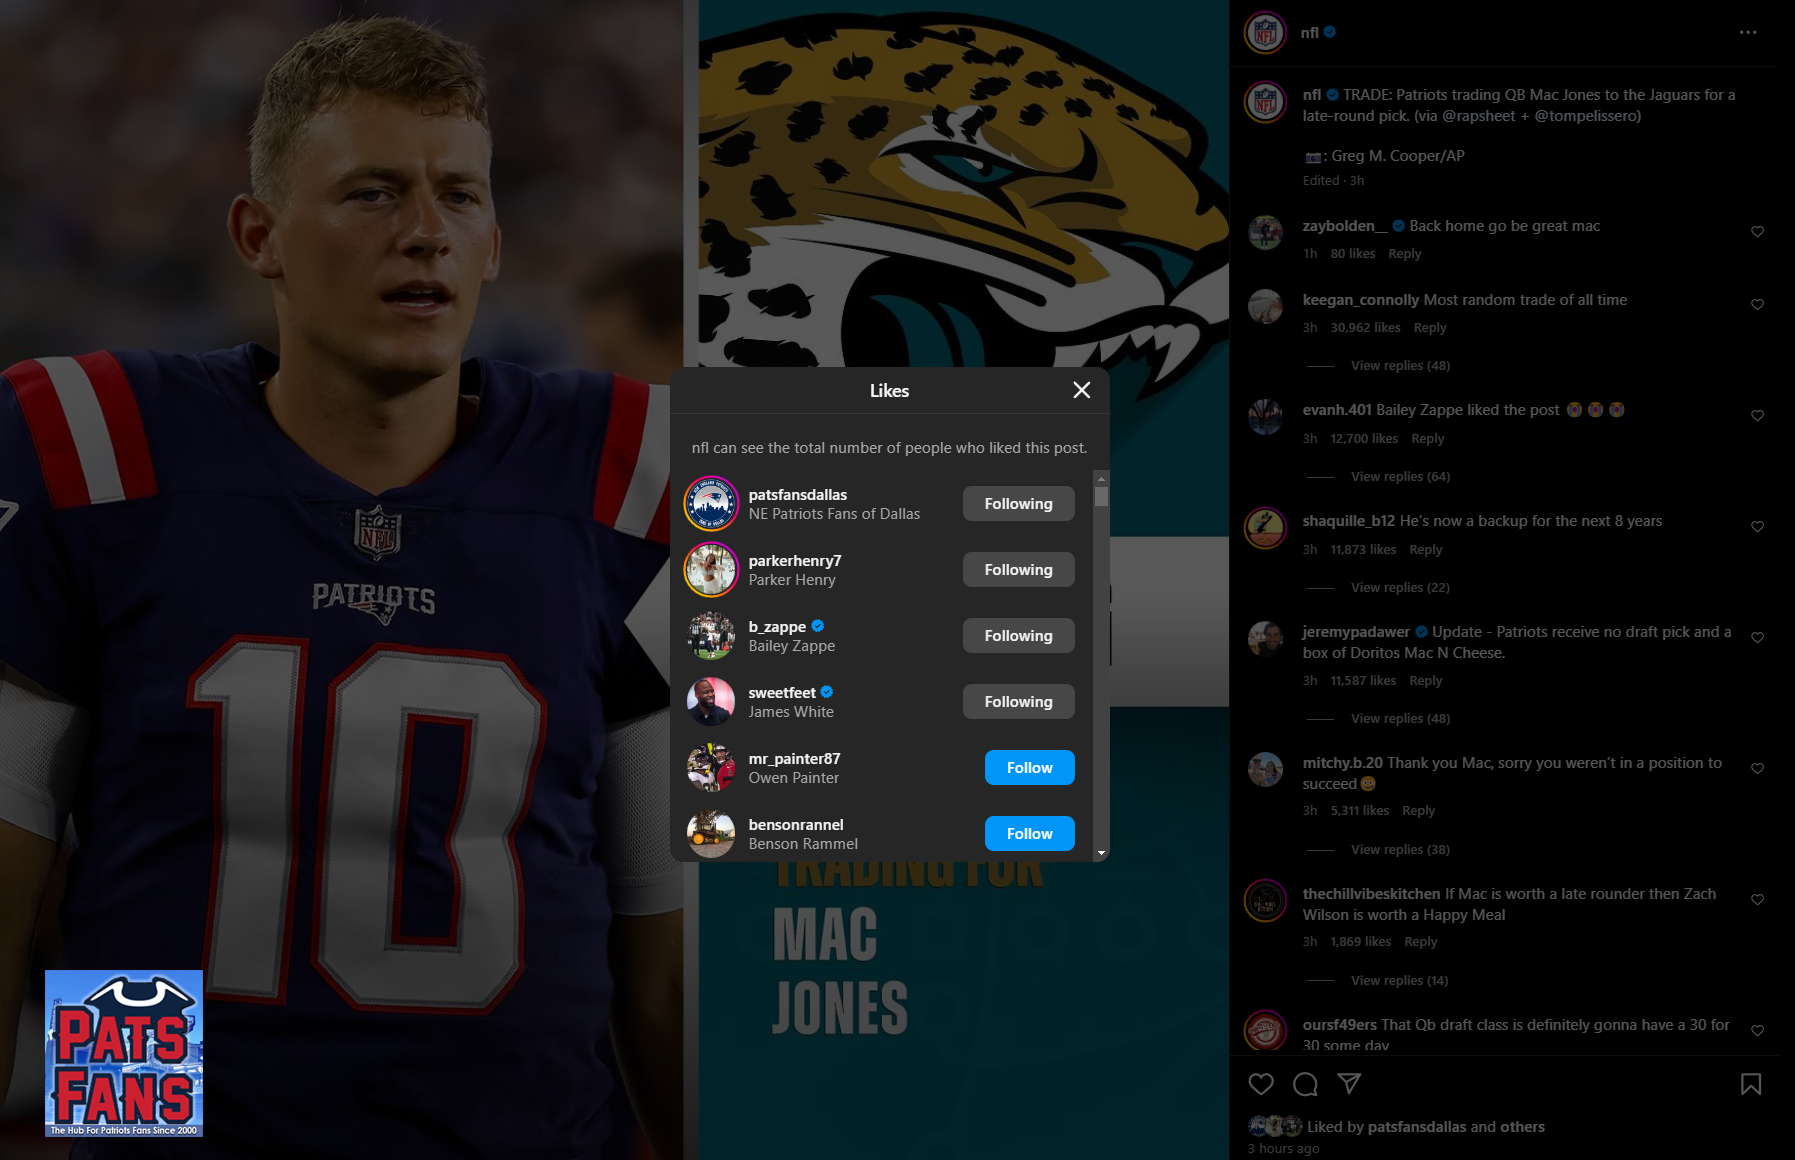Open the post options three-dot menu
Image resolution: width=1795 pixels, height=1160 pixels.
[x=1747, y=32]
